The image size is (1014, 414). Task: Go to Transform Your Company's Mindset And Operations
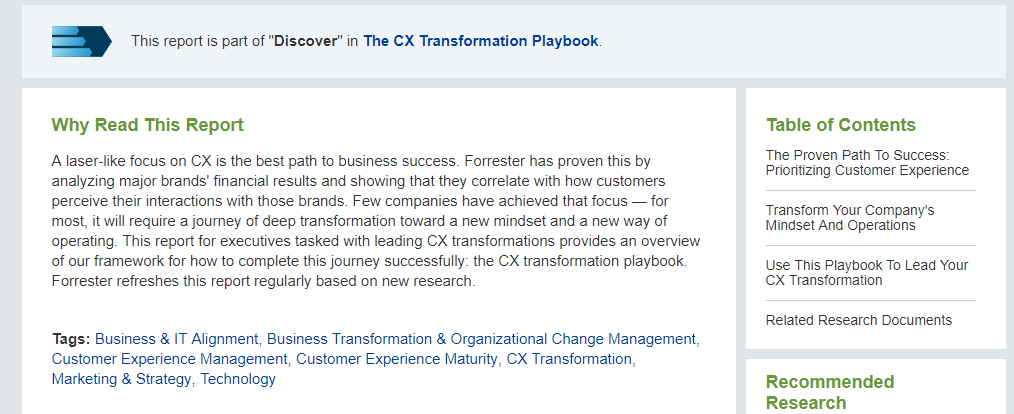click(x=850, y=217)
